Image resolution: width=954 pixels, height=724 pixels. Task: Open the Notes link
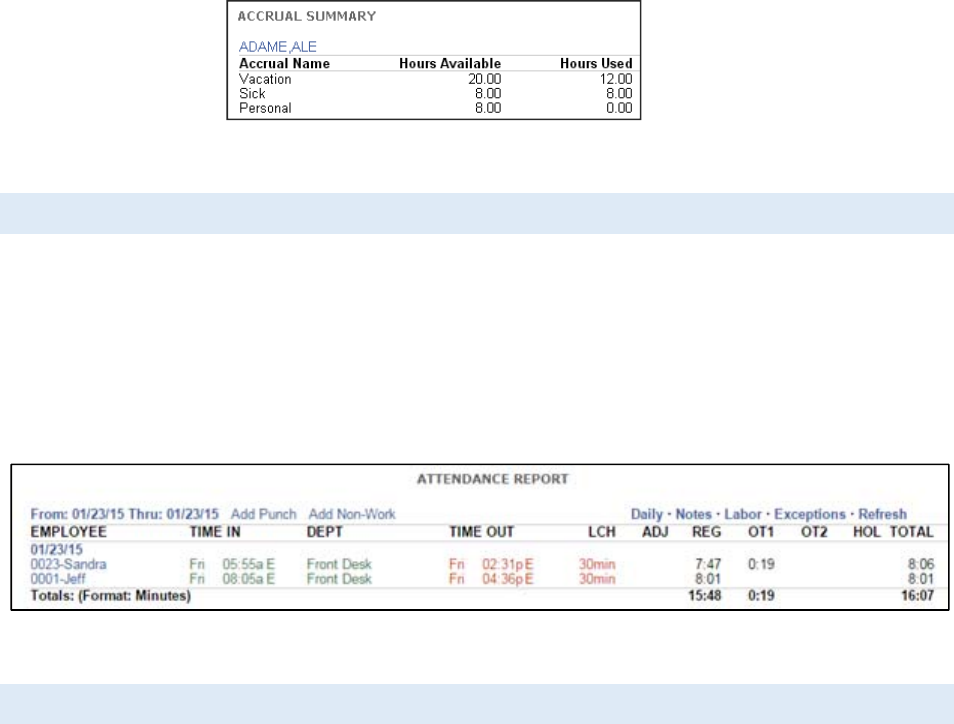click(x=693, y=514)
